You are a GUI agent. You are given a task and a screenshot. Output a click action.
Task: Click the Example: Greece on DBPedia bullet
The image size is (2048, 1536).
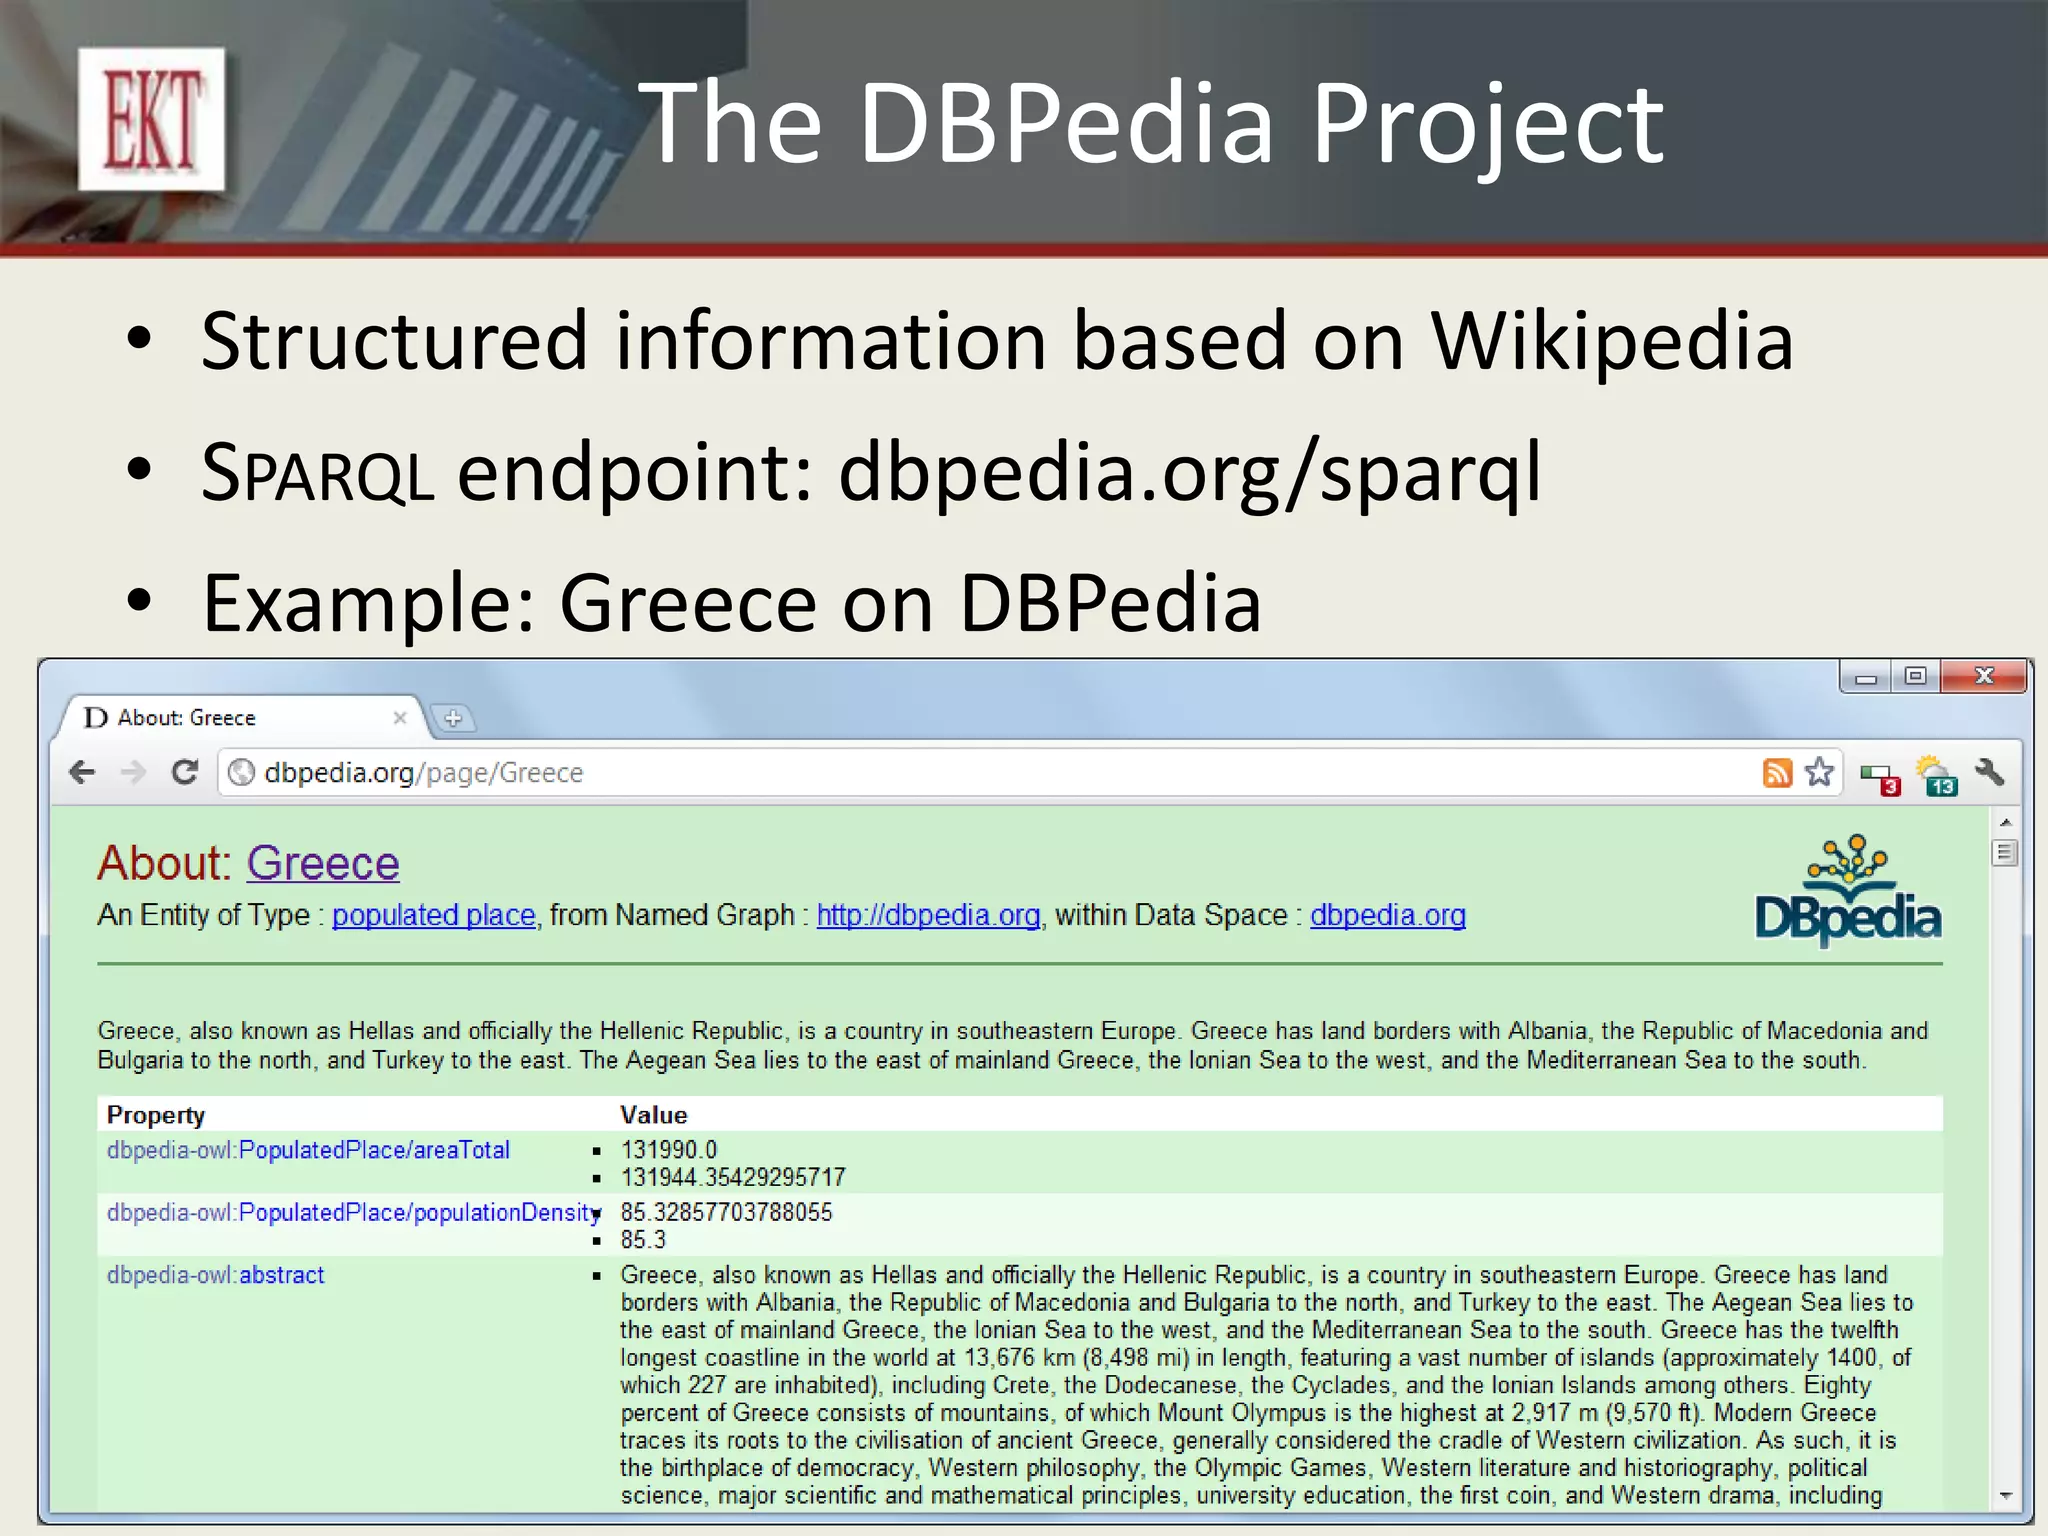click(731, 603)
